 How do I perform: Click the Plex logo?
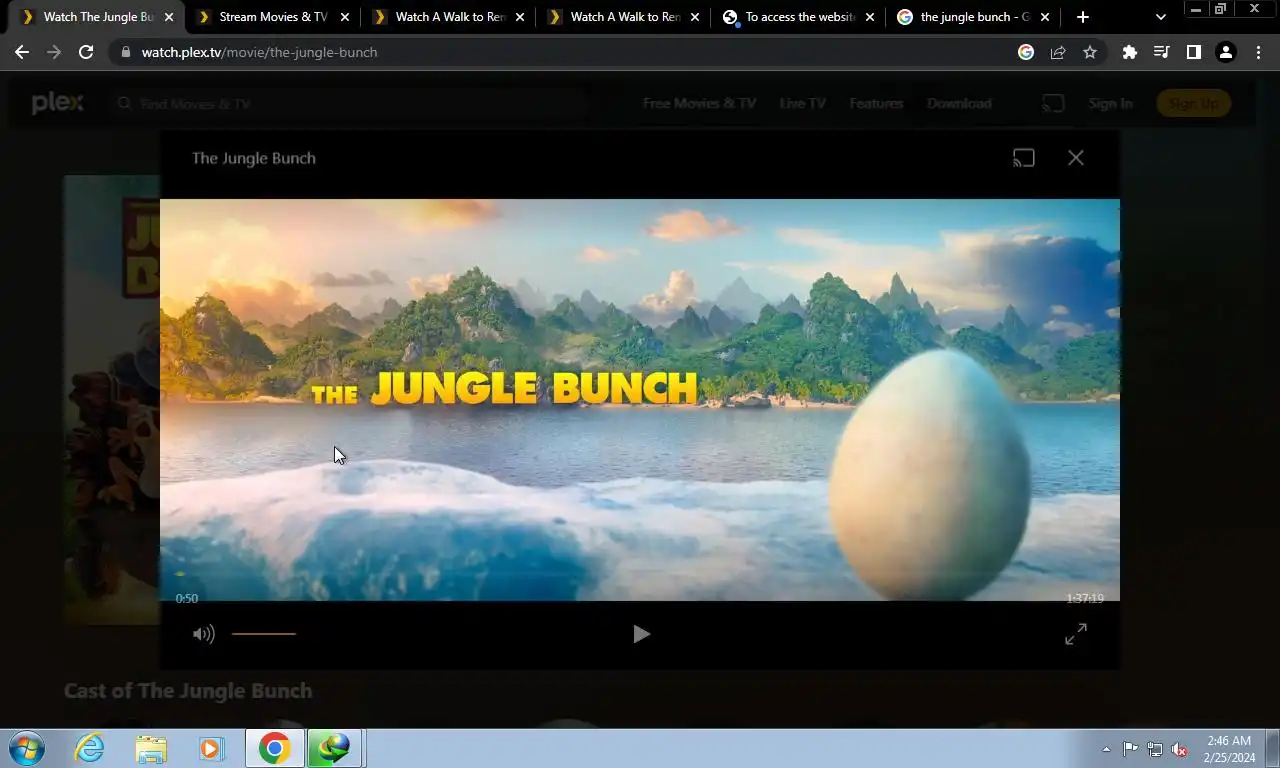(57, 103)
